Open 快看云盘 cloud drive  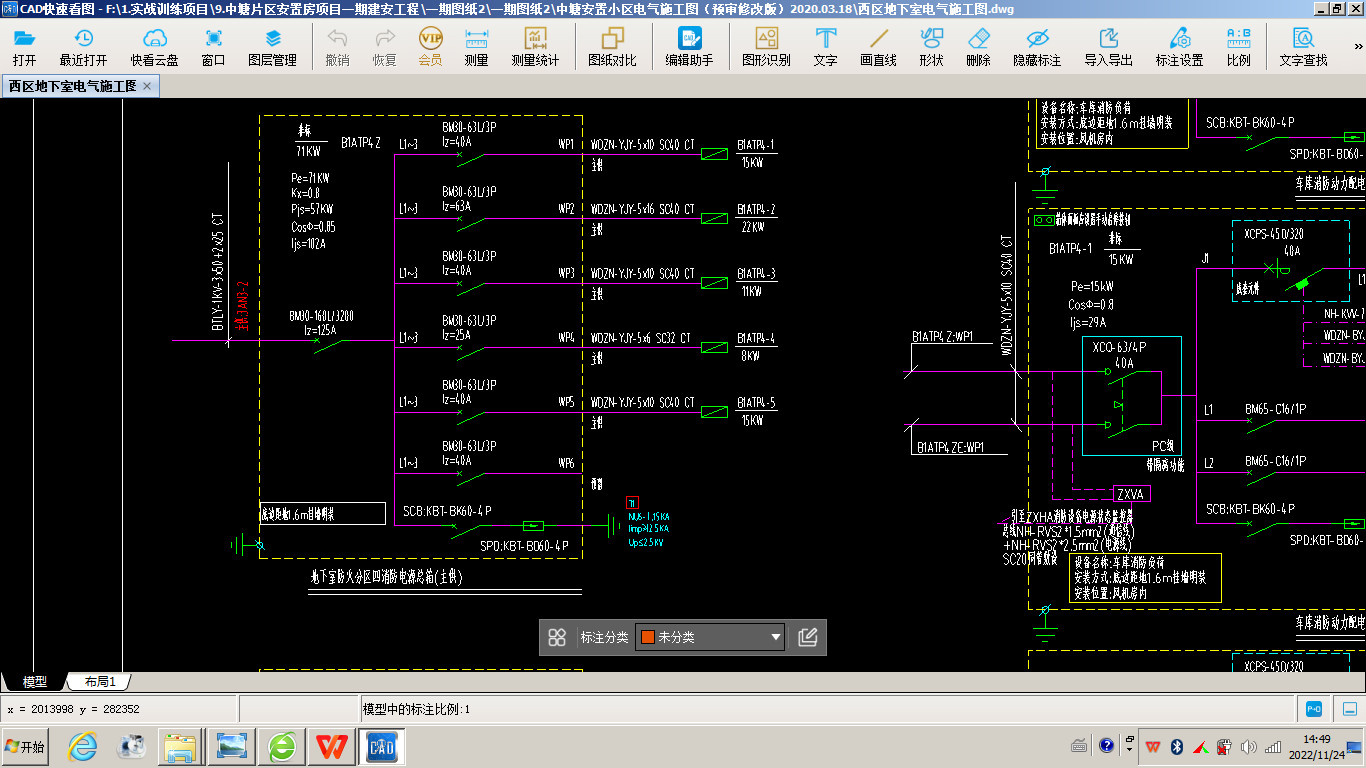tap(154, 47)
